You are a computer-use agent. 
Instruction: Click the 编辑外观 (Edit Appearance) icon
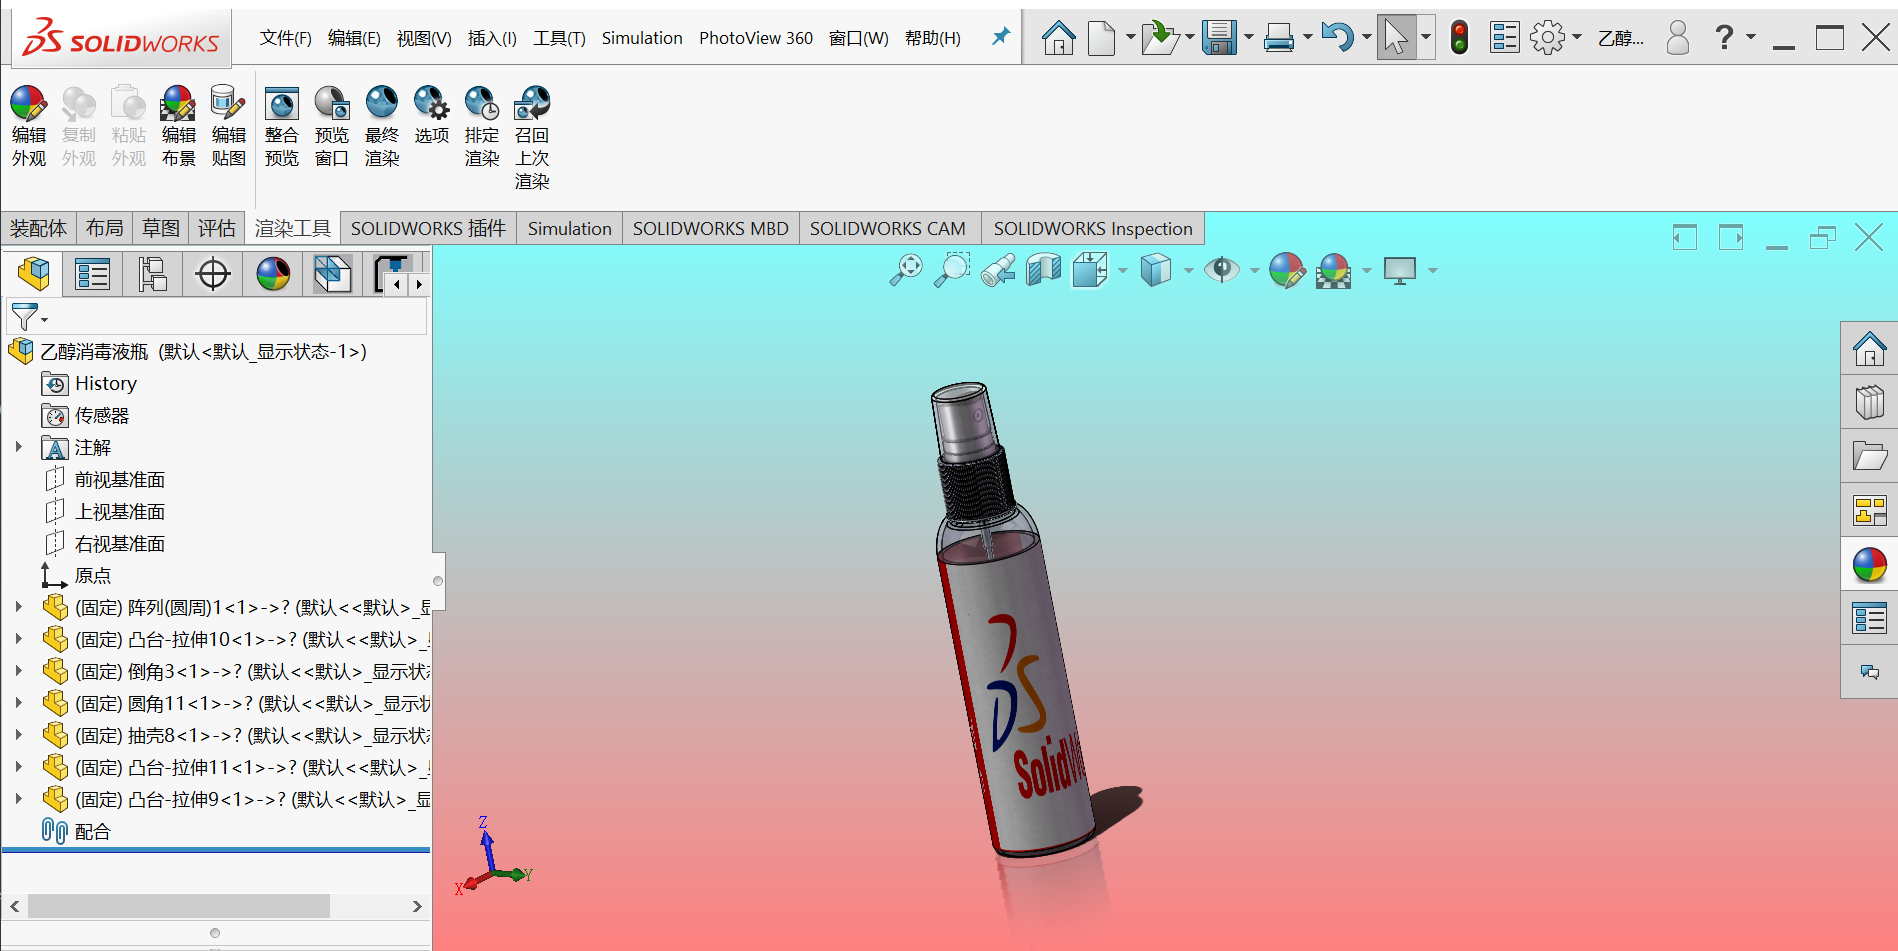click(28, 125)
